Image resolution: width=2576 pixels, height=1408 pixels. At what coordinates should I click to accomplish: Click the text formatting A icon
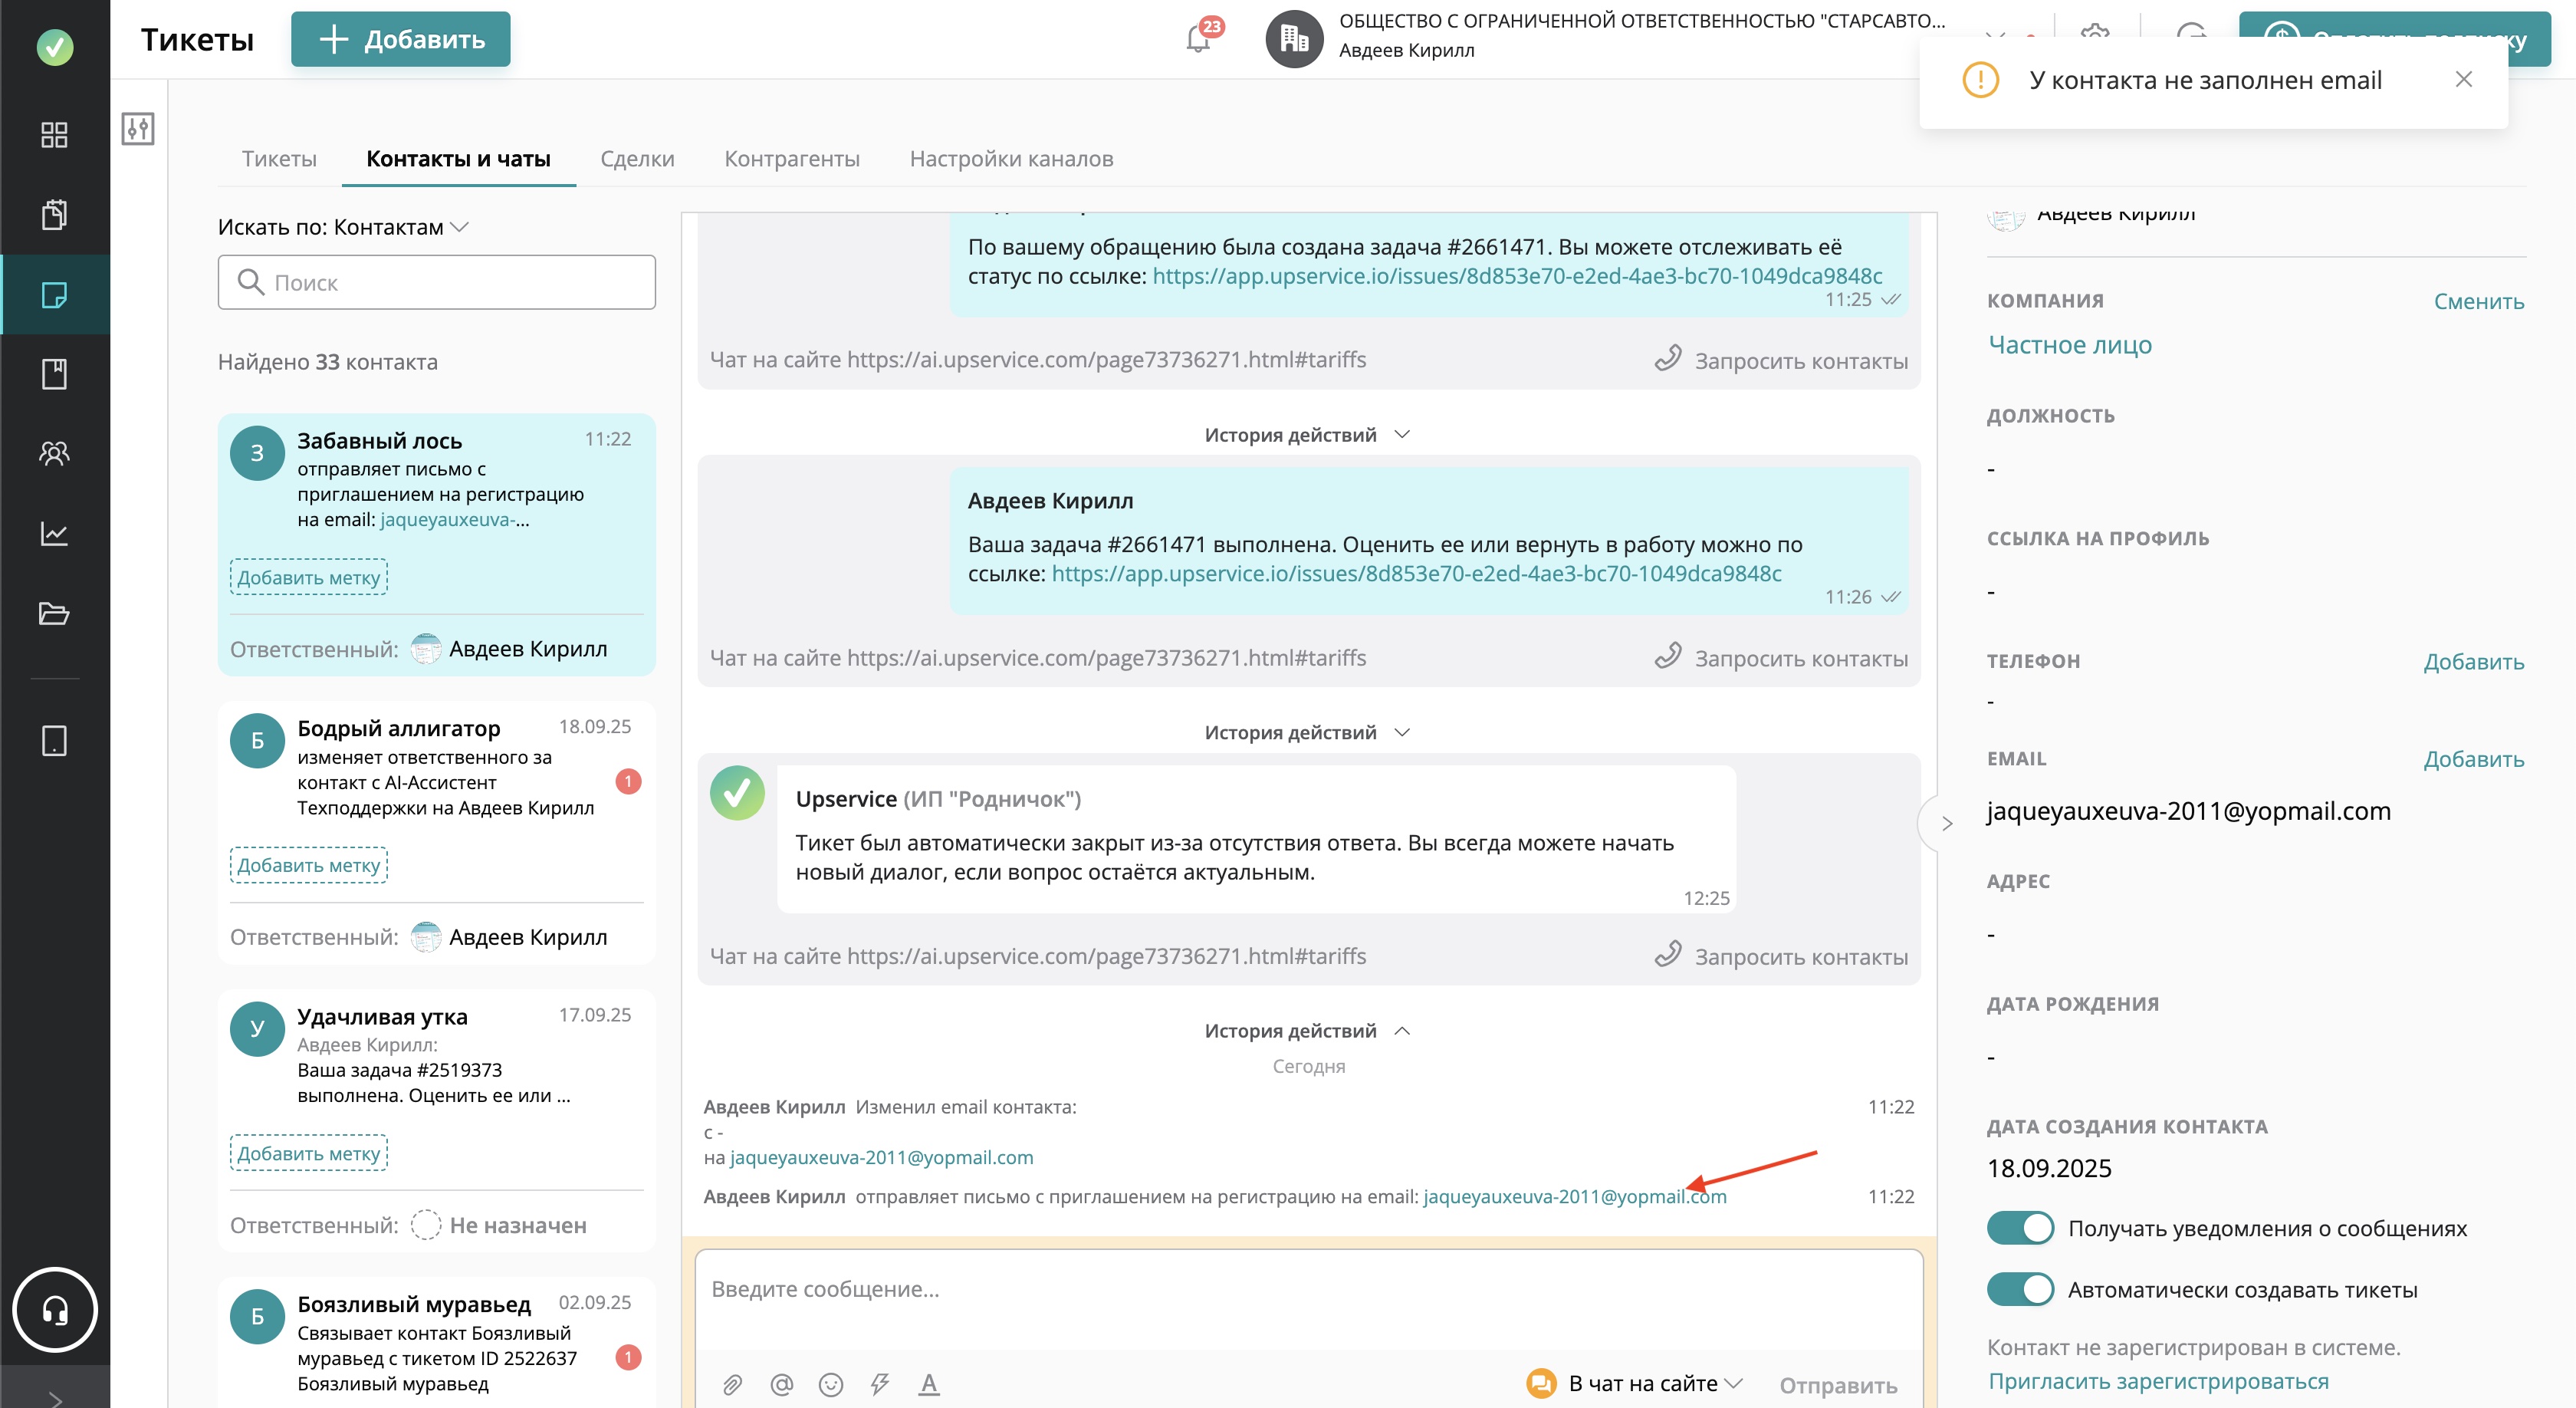tap(929, 1384)
